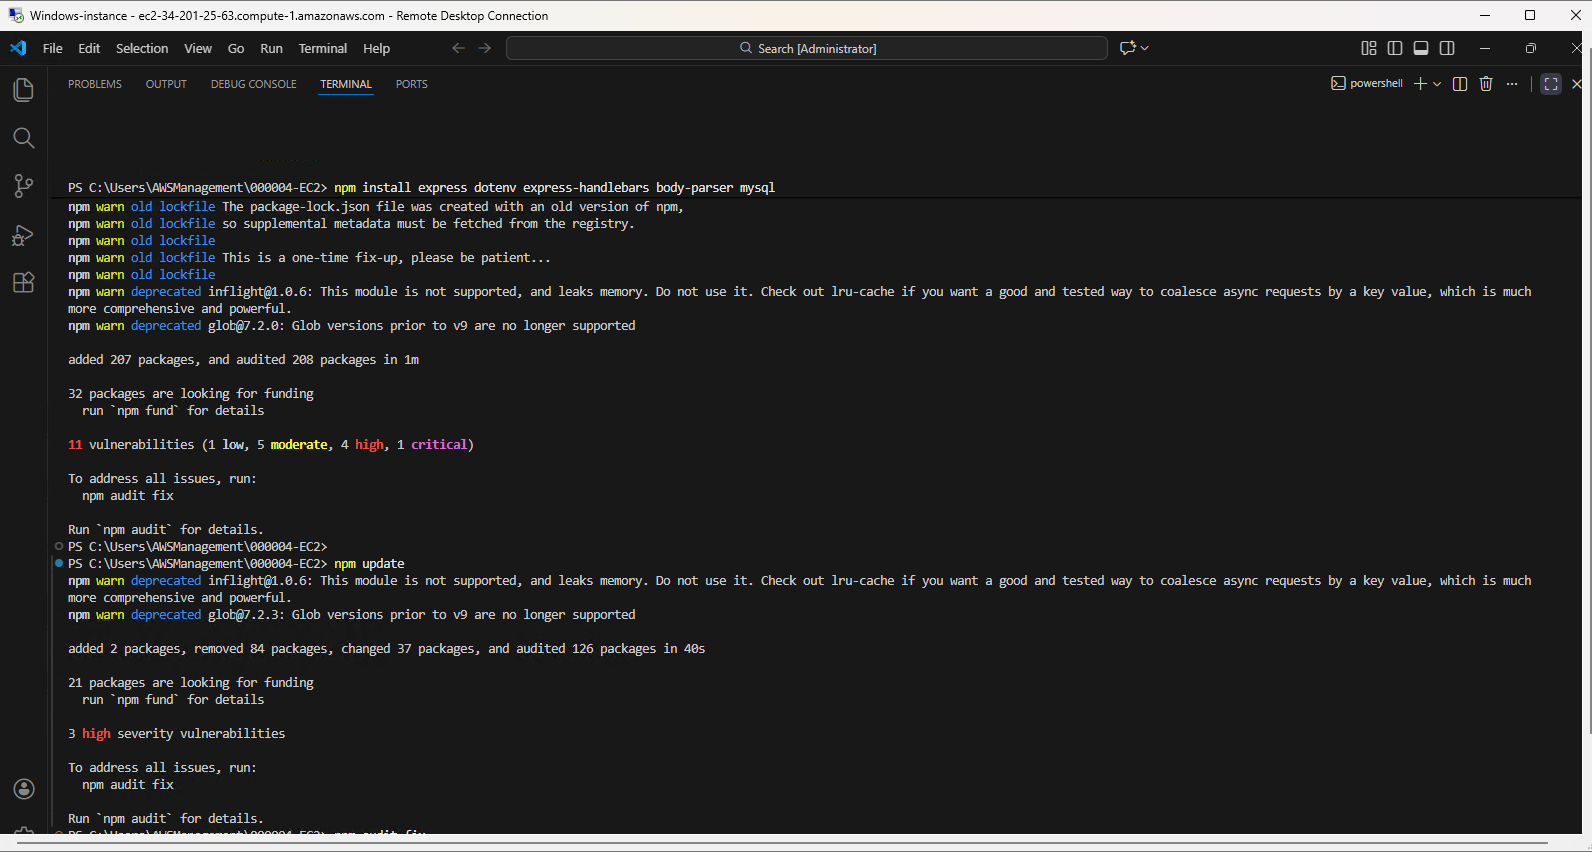This screenshot has height=852, width=1592.
Task: Click the 'added 207 packages' line
Action: pyautogui.click(x=243, y=359)
